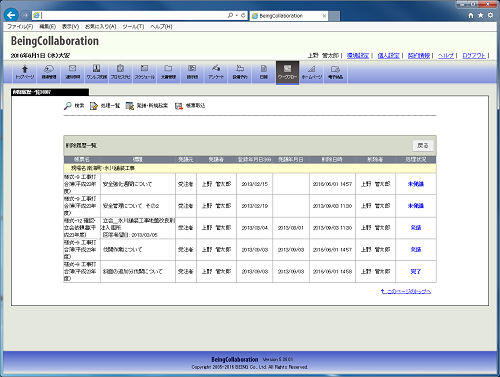
Task: Open the ヘルプ(H) menu in menu bar
Action: tap(161, 26)
